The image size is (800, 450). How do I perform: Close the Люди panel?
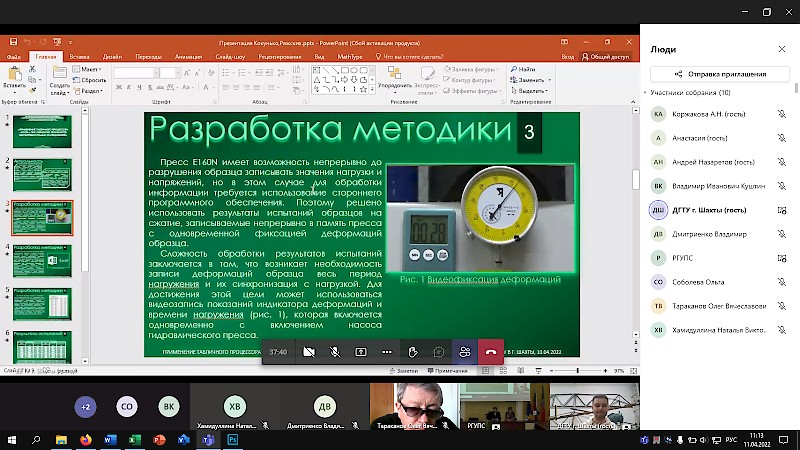click(782, 49)
